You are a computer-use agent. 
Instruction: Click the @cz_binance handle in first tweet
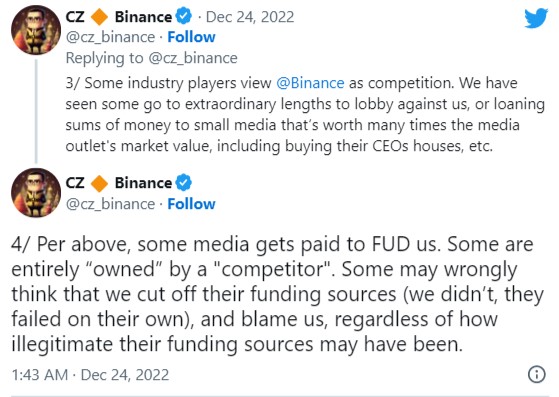coord(111,37)
